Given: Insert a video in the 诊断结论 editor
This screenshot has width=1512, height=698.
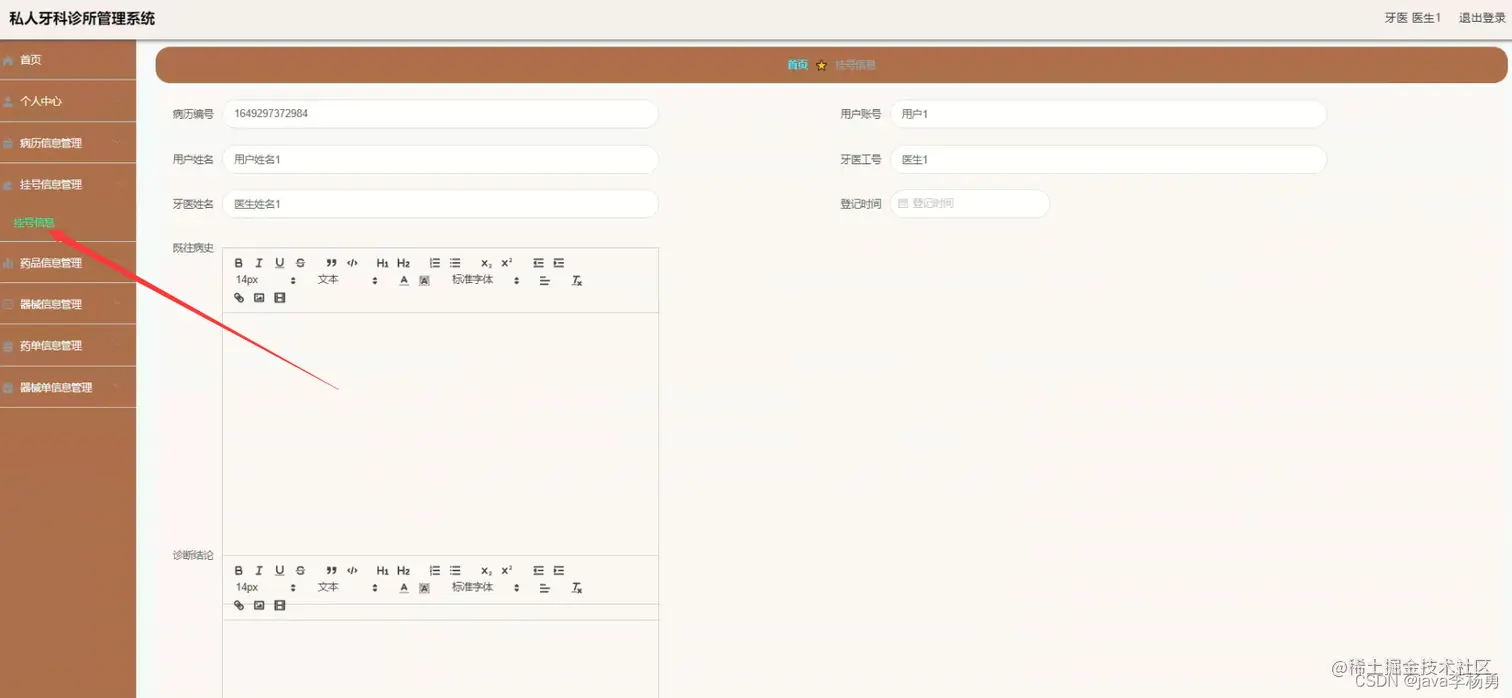Looking at the screenshot, I should pyautogui.click(x=280, y=605).
